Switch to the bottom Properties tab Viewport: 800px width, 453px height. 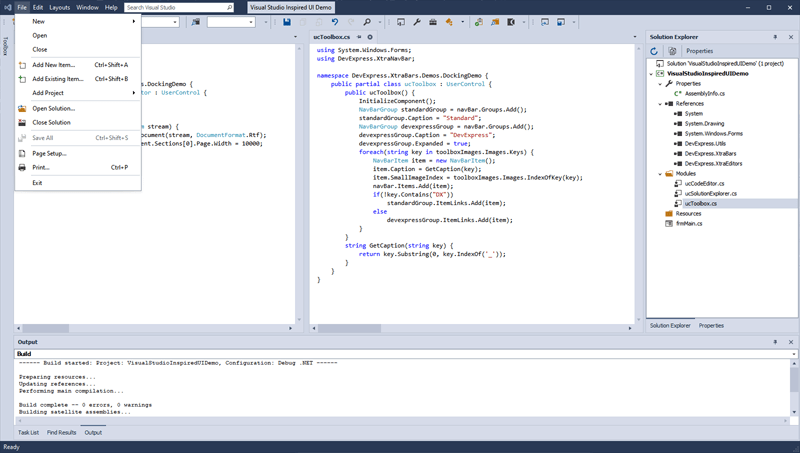point(711,325)
